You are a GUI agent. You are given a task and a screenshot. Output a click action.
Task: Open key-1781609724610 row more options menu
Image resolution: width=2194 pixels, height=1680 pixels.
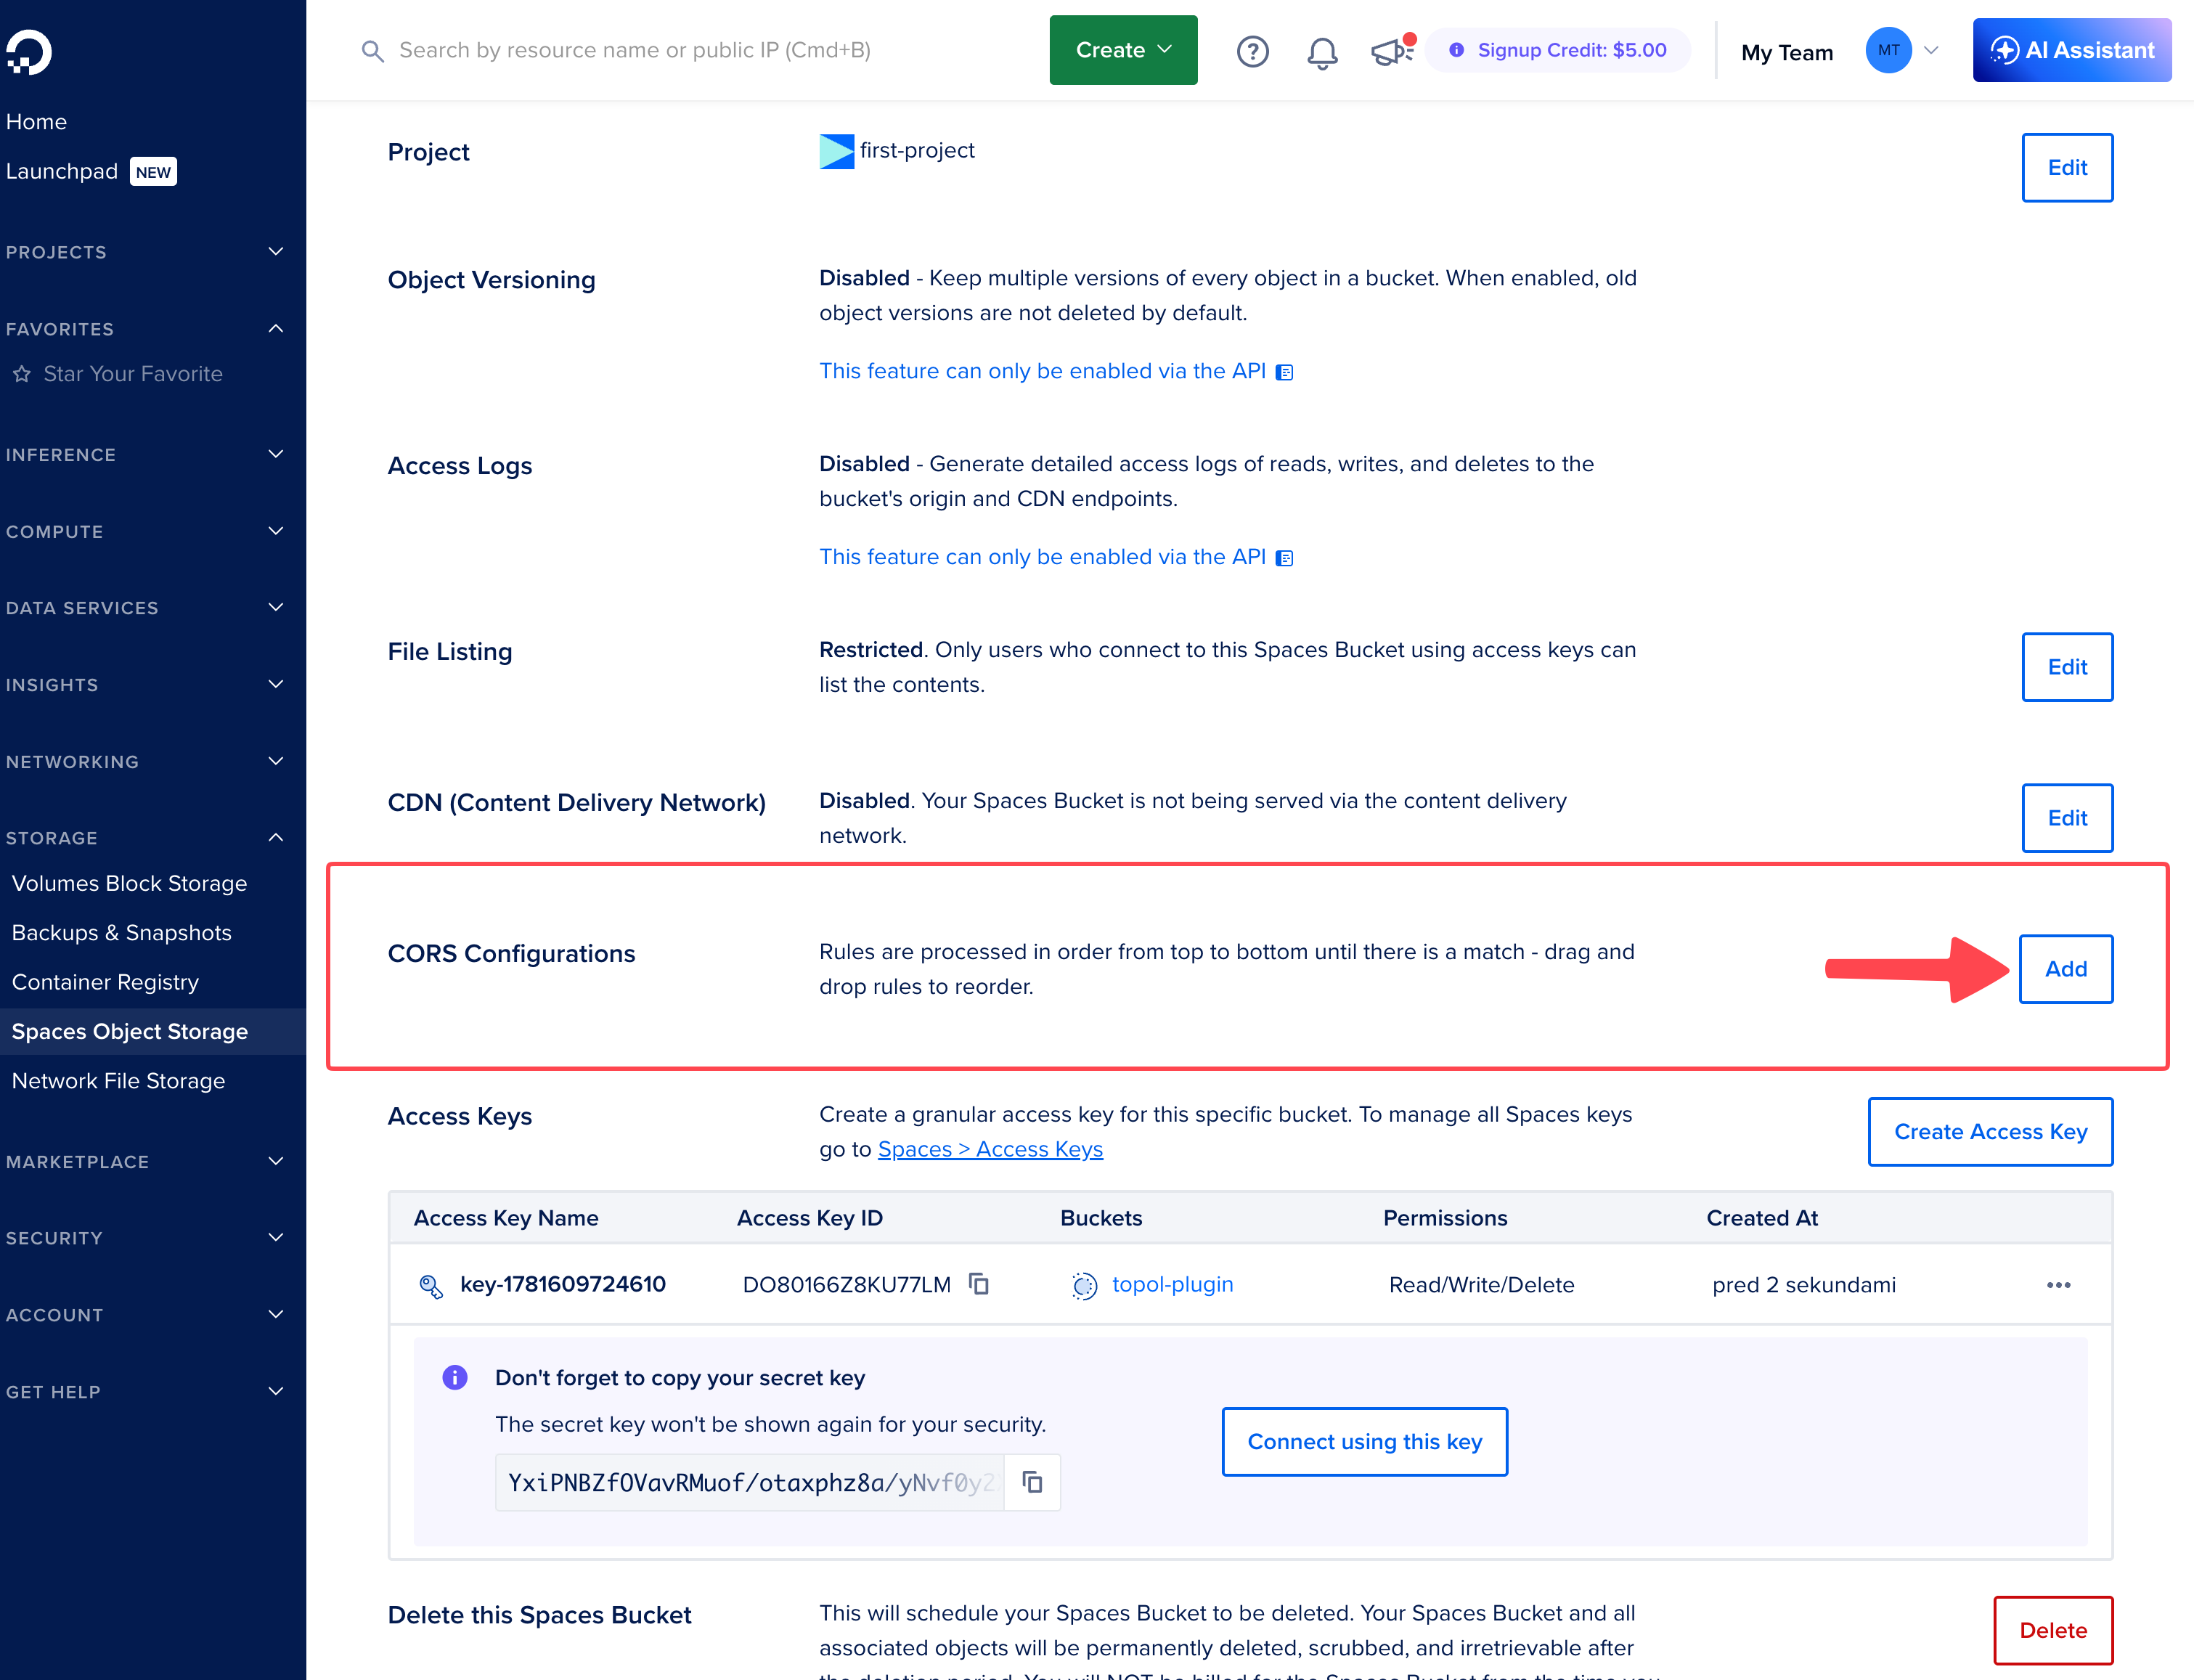2058,1284
